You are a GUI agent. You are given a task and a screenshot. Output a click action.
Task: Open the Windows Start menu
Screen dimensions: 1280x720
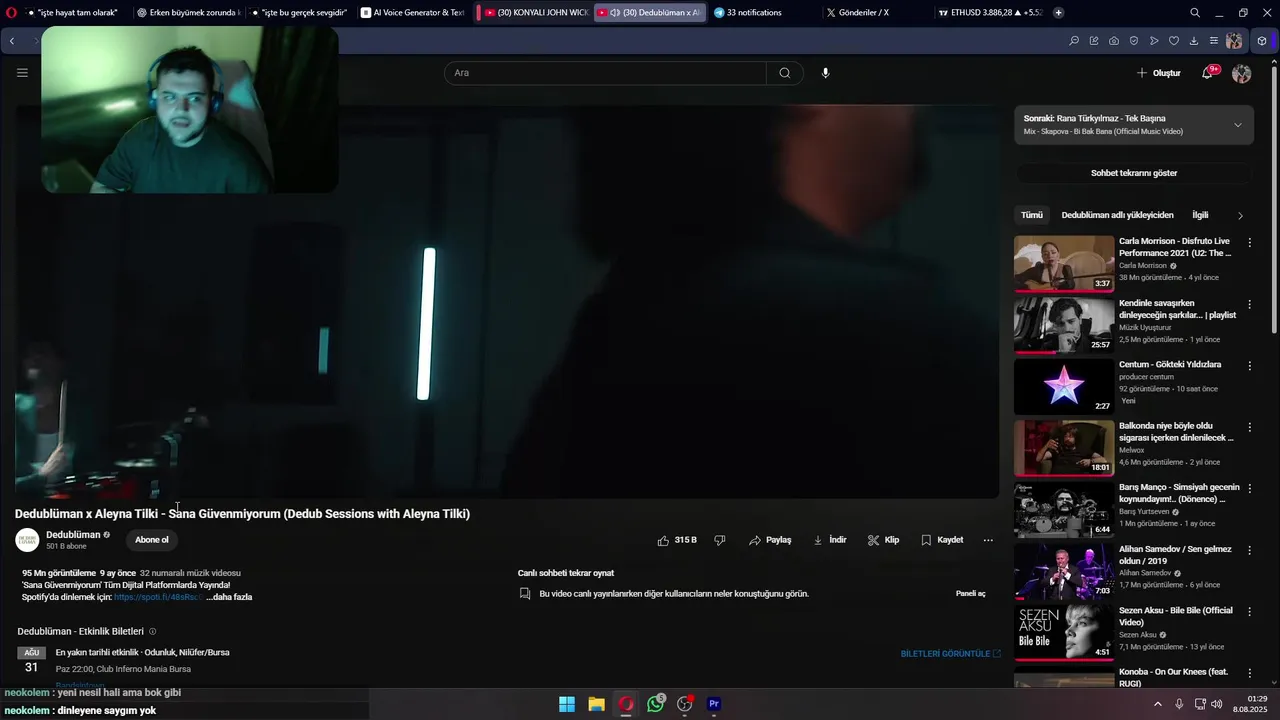click(x=567, y=704)
